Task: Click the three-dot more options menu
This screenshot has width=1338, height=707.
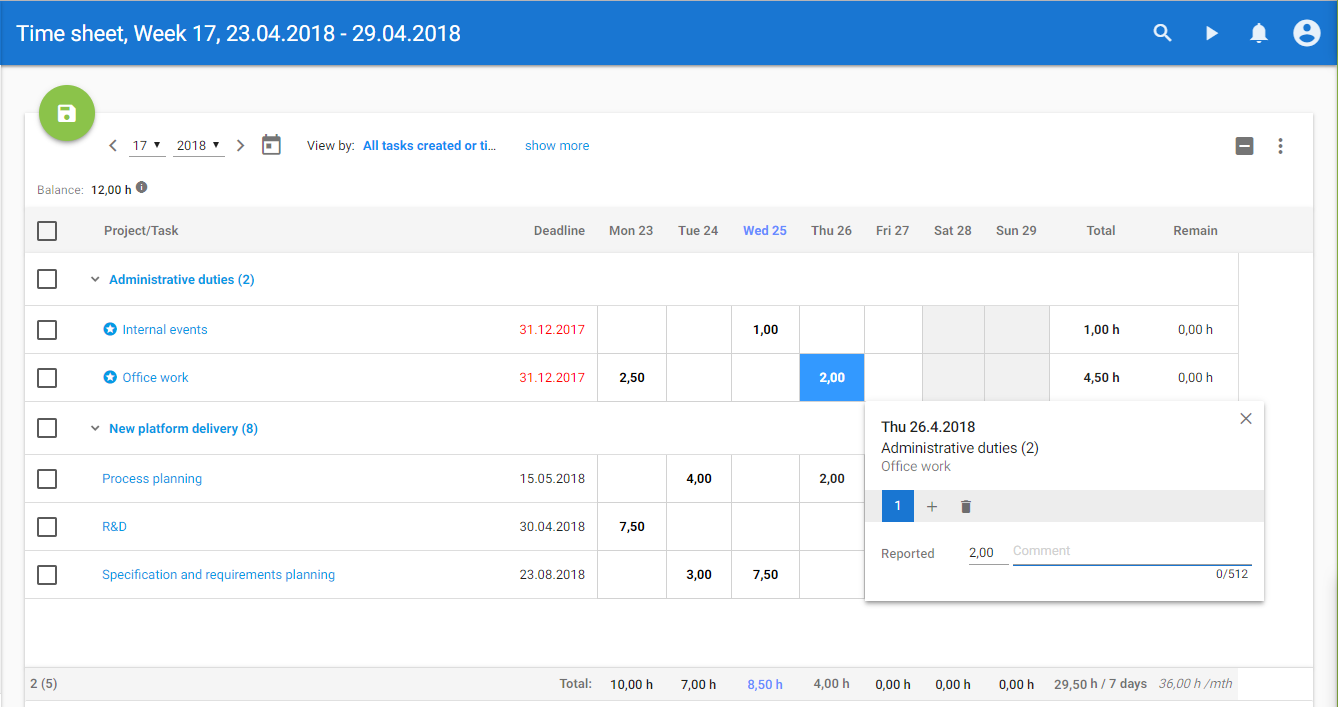Action: [x=1280, y=146]
